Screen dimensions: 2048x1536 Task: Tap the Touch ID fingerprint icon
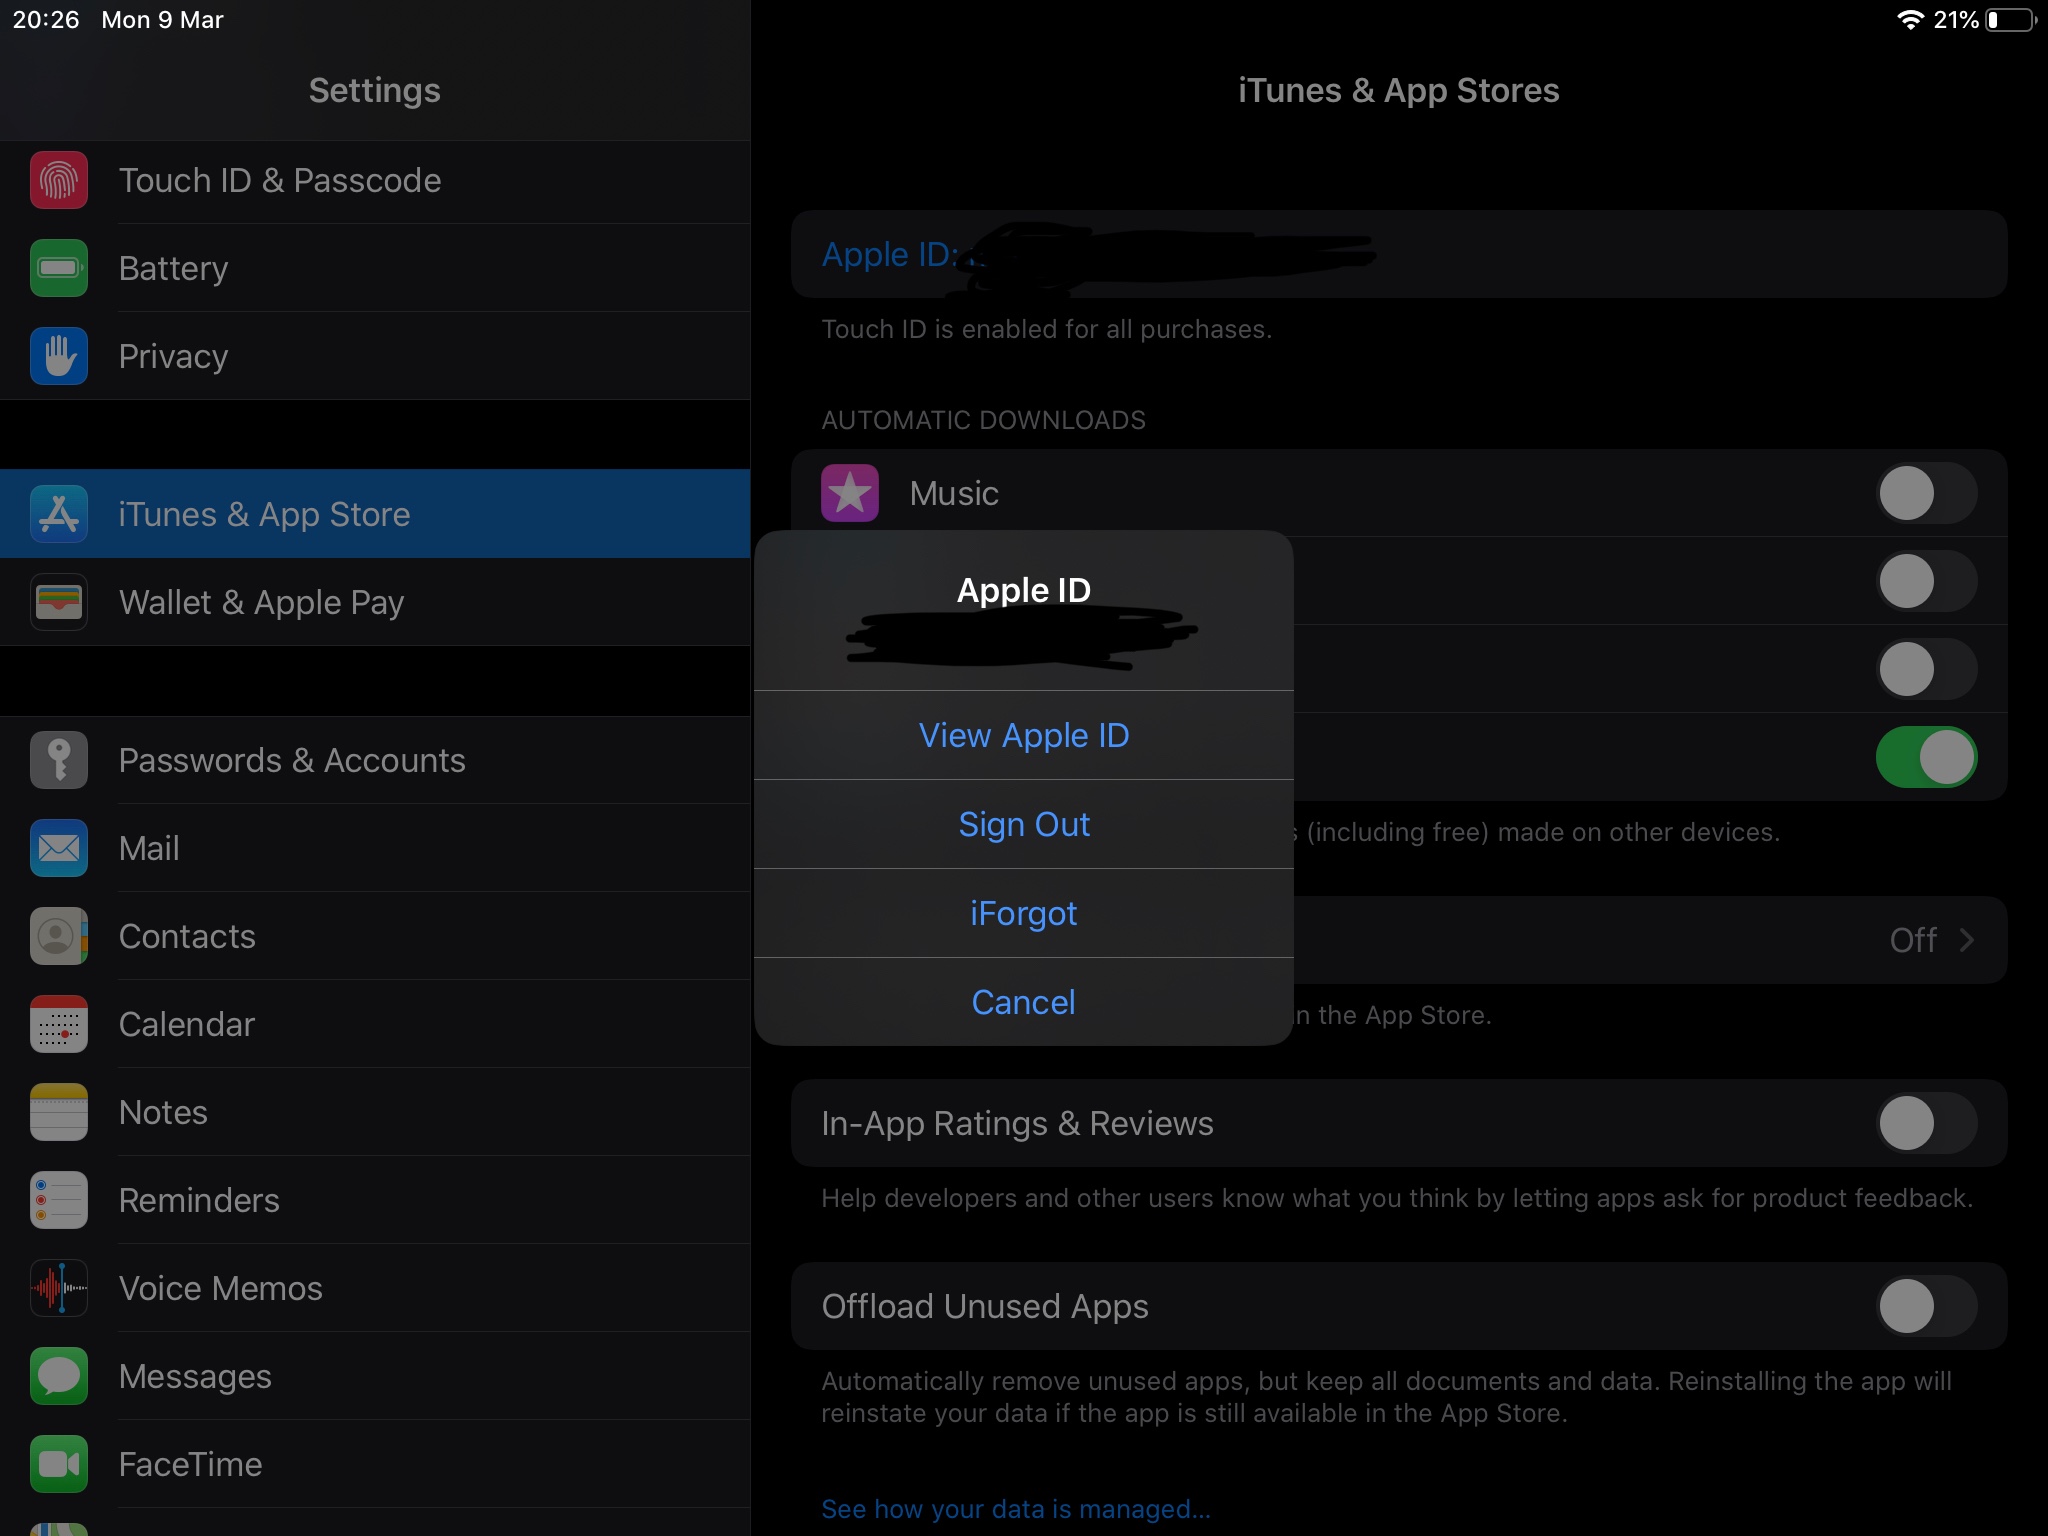pyautogui.click(x=59, y=180)
